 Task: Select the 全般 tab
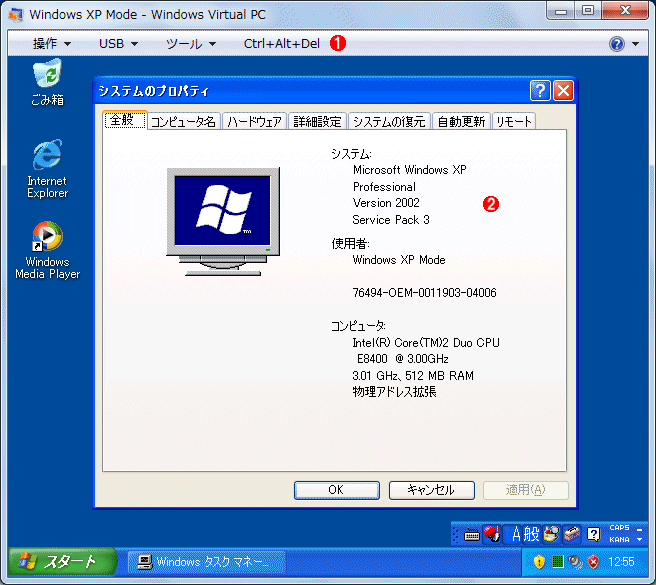point(125,120)
